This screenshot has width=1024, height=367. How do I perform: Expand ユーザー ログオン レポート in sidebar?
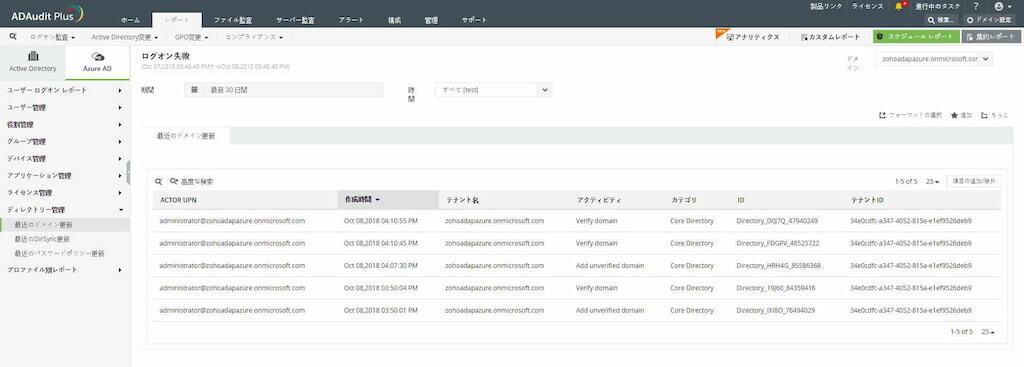pos(65,90)
